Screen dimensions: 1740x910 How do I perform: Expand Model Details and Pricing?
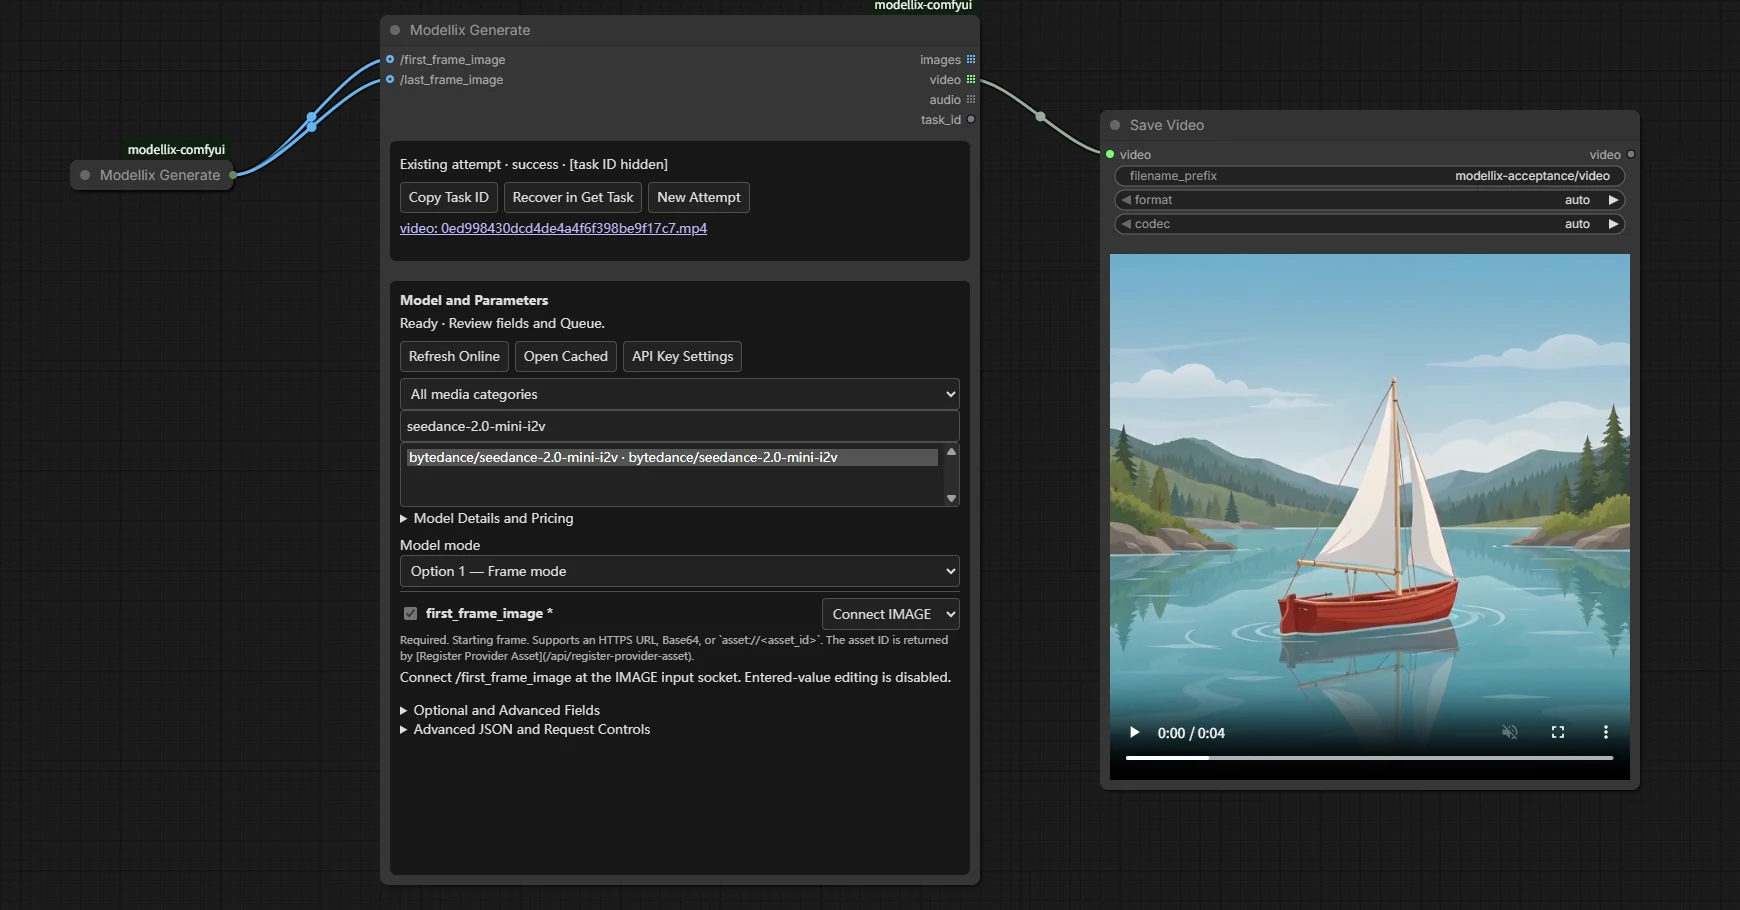pos(487,518)
